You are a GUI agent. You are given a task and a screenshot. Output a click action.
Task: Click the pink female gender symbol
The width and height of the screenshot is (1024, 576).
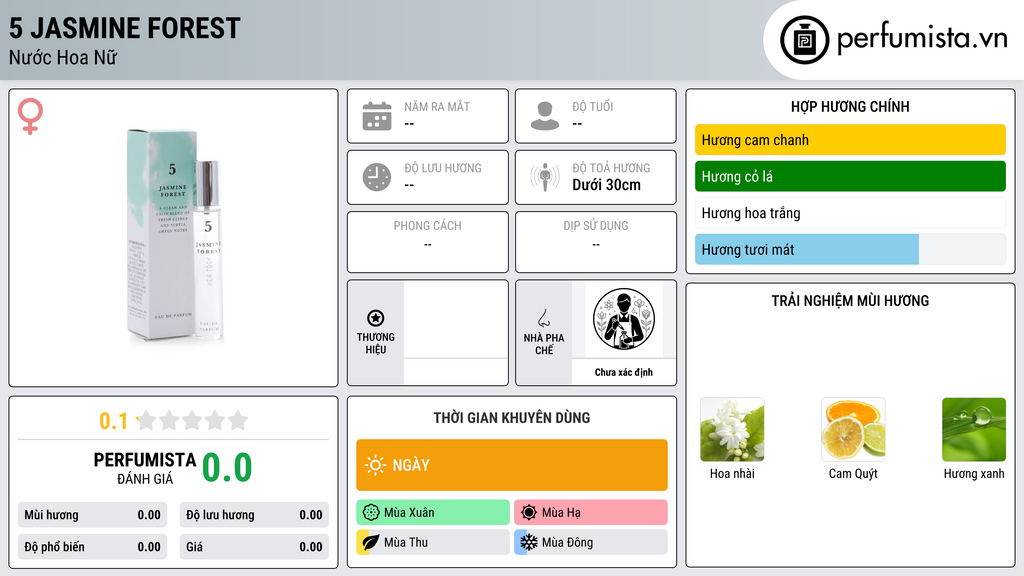30,116
